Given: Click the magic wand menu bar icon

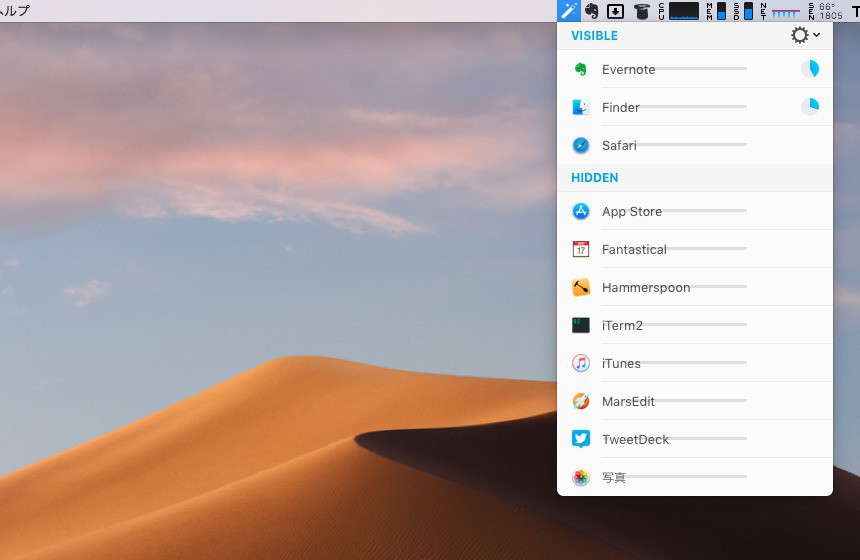Looking at the screenshot, I should click(569, 11).
